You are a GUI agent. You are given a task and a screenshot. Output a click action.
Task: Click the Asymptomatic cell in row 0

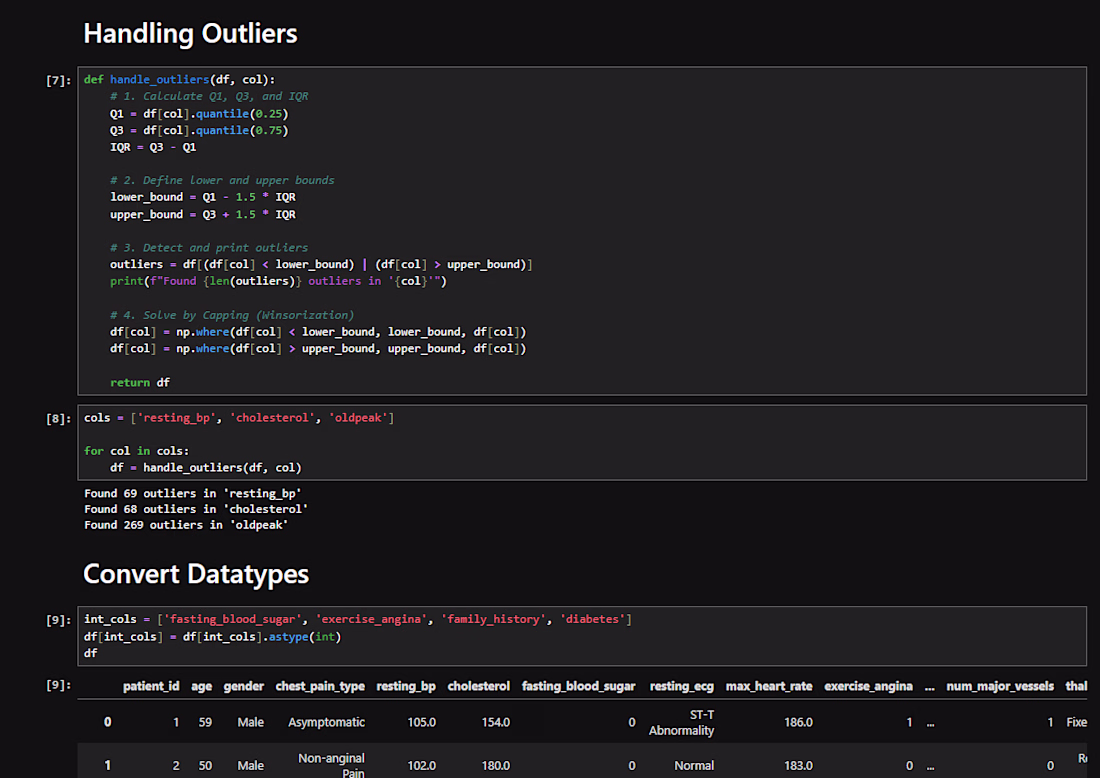click(326, 722)
